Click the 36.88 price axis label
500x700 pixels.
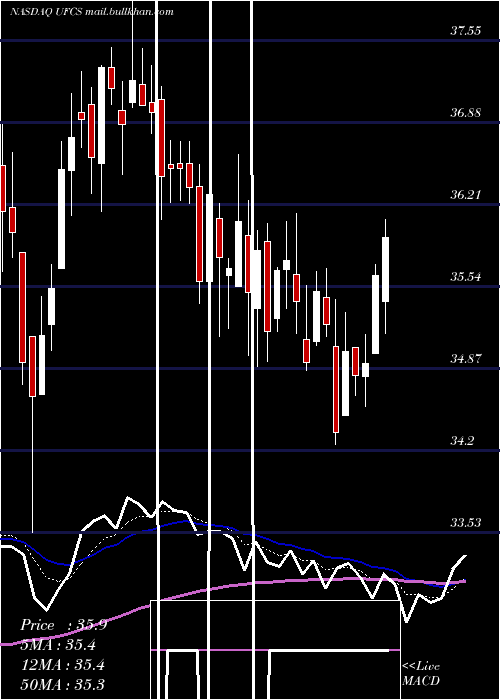point(466,112)
